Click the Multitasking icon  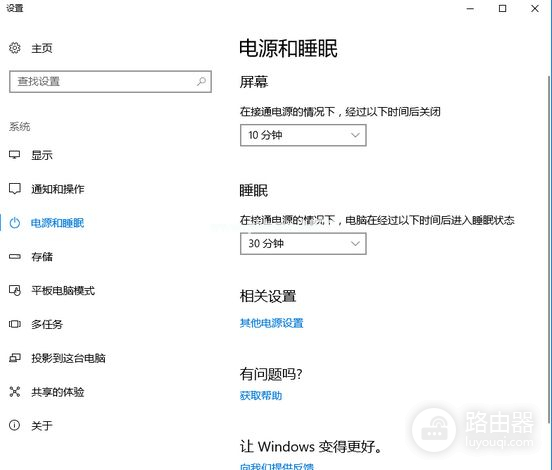click(15, 324)
